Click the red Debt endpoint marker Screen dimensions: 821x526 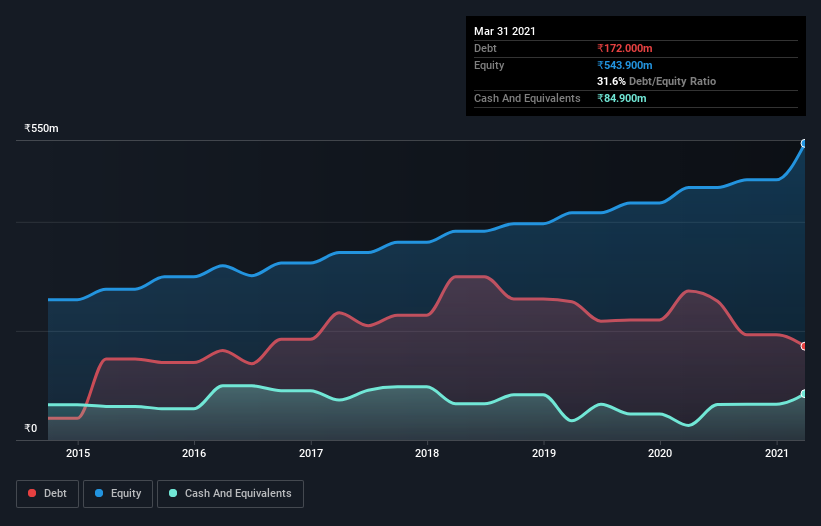pos(804,346)
